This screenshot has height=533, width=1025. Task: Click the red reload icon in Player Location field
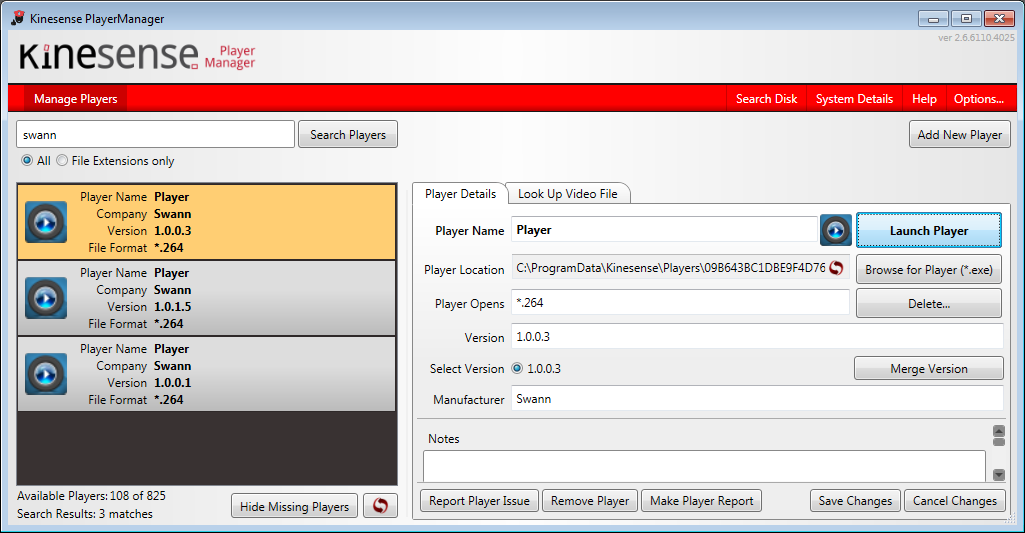(836, 268)
